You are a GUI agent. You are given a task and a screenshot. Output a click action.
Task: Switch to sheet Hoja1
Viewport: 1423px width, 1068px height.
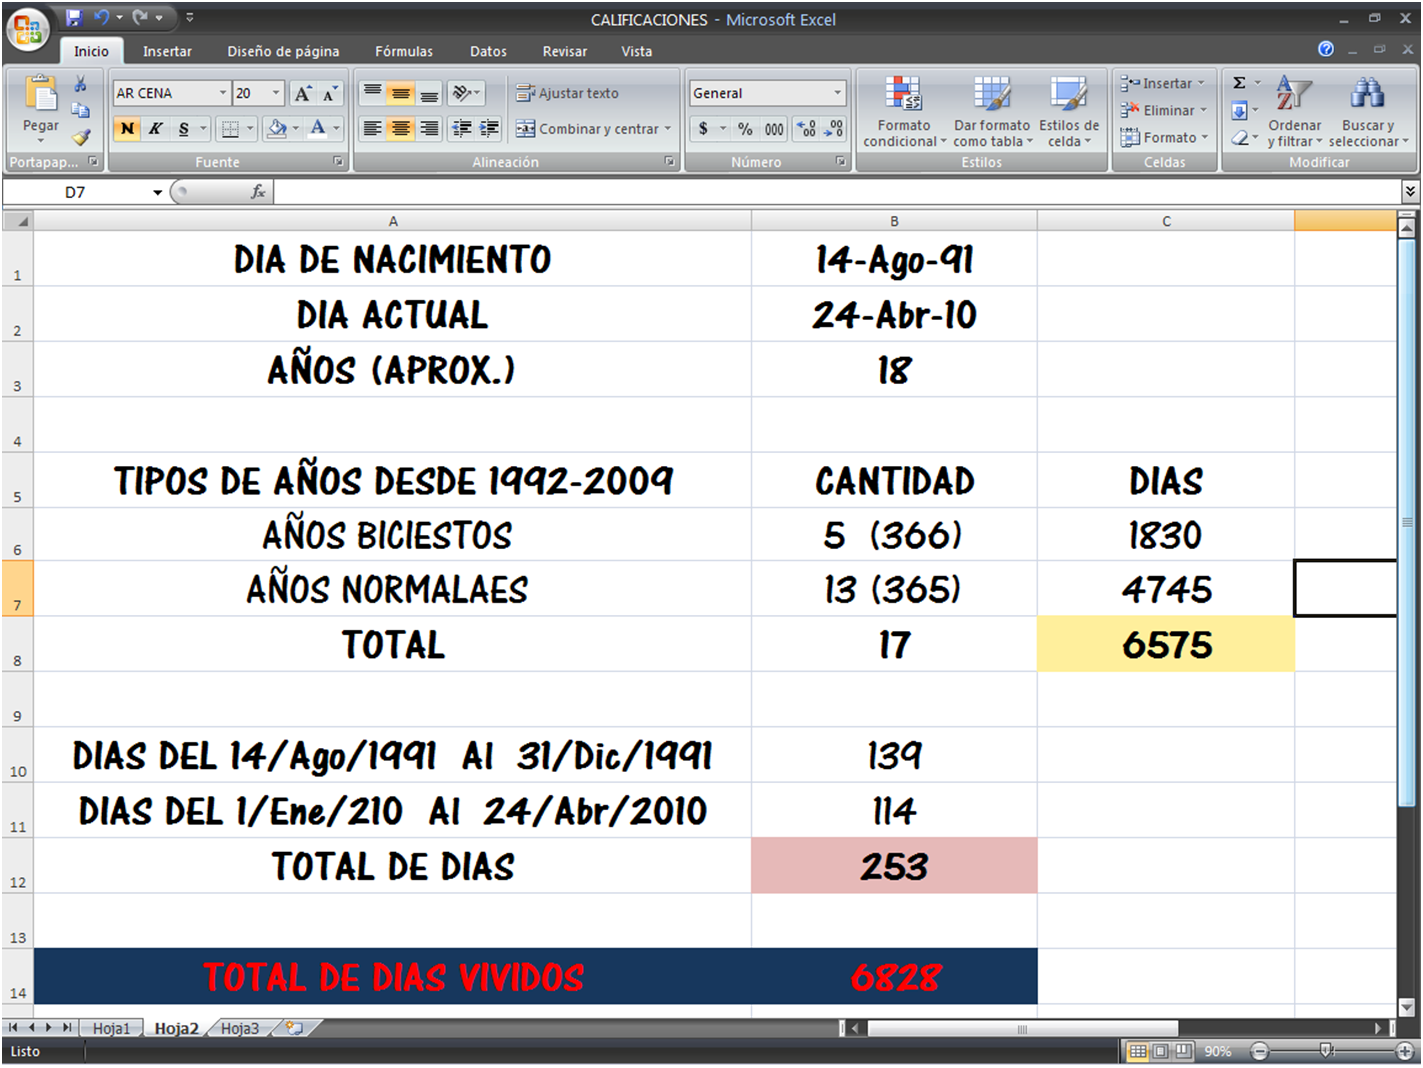pyautogui.click(x=111, y=1028)
